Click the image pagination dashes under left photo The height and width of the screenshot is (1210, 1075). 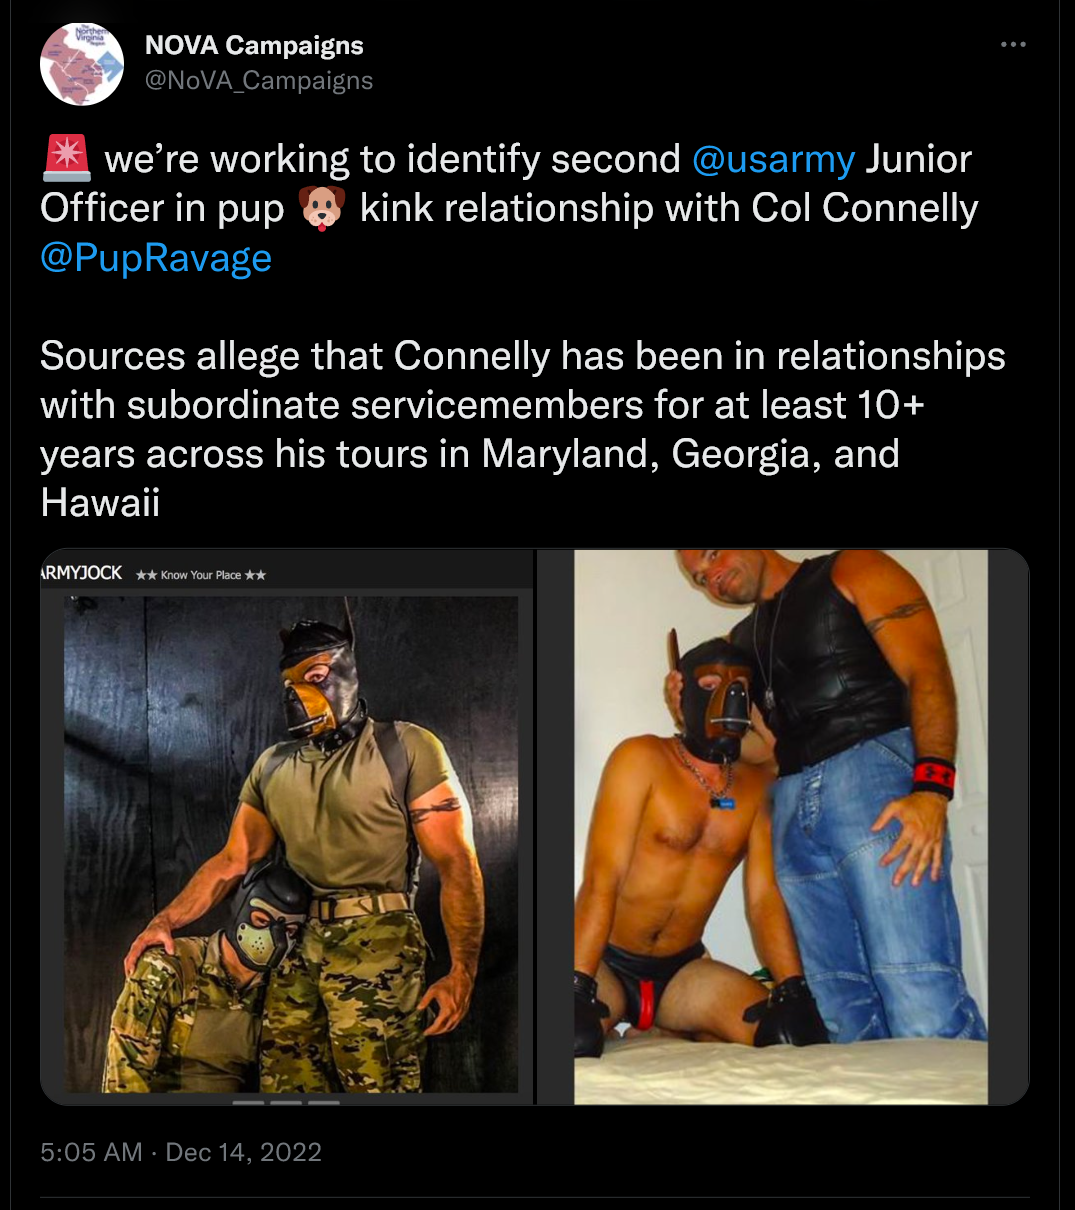[286, 1102]
